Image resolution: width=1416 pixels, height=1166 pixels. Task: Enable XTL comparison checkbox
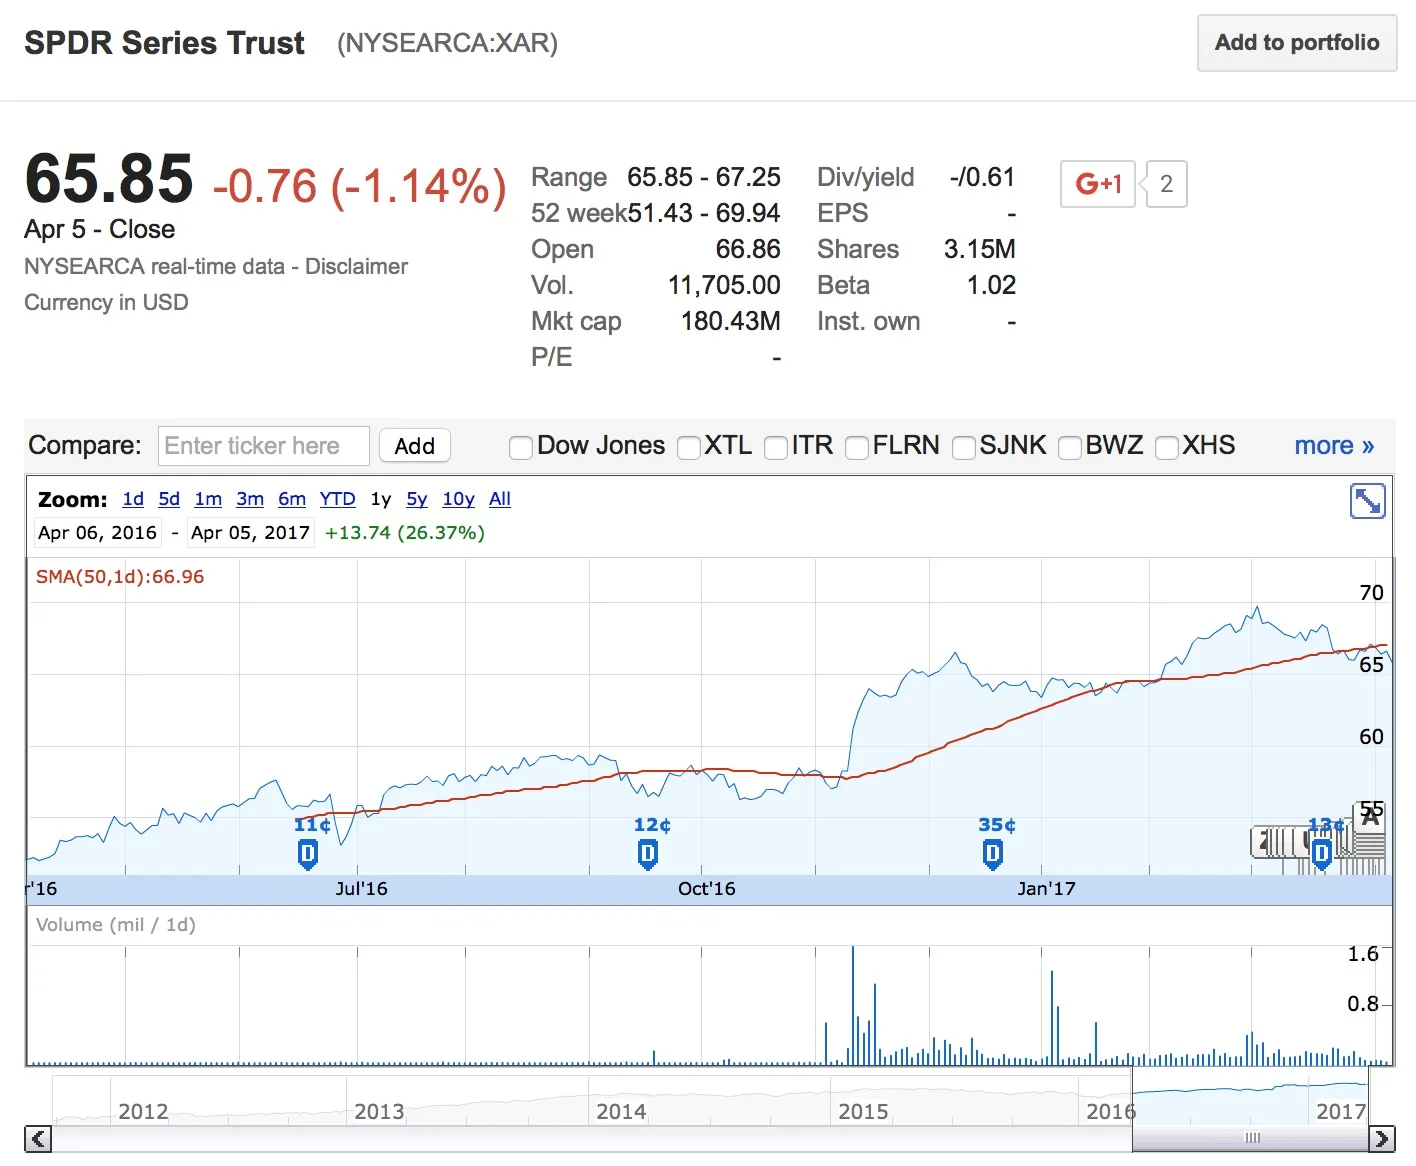click(688, 447)
